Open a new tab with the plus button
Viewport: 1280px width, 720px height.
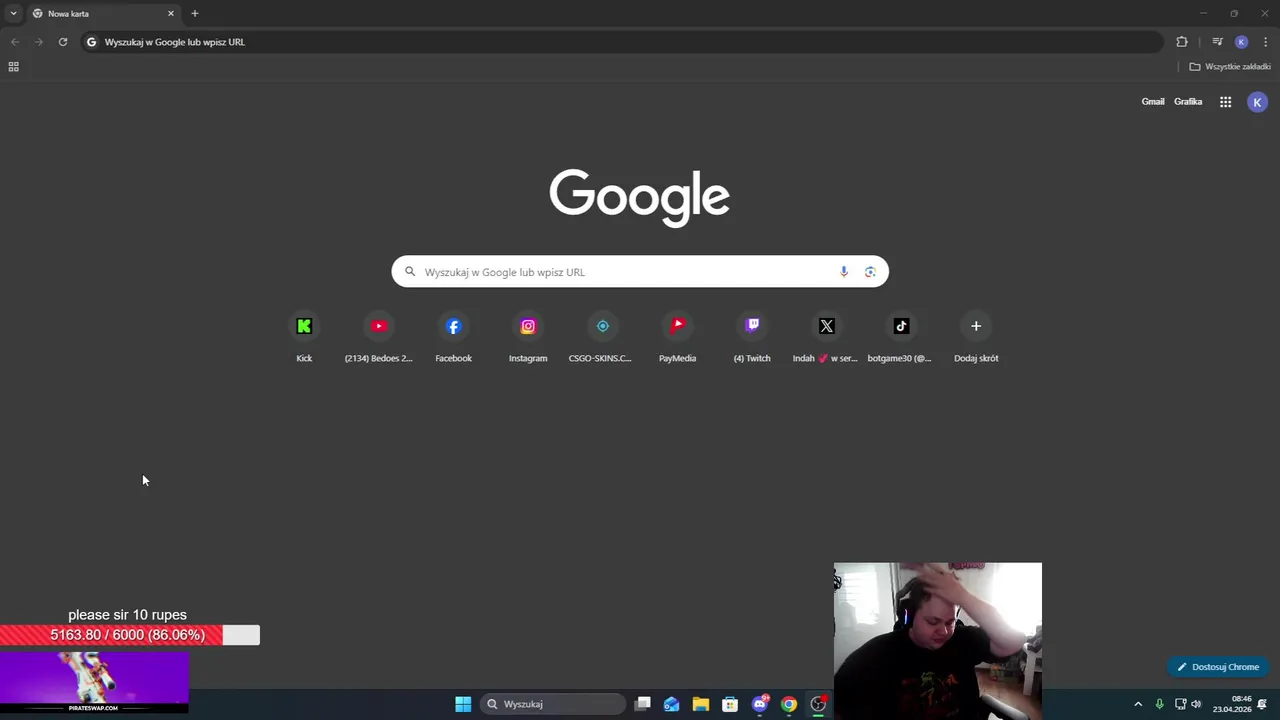point(195,14)
